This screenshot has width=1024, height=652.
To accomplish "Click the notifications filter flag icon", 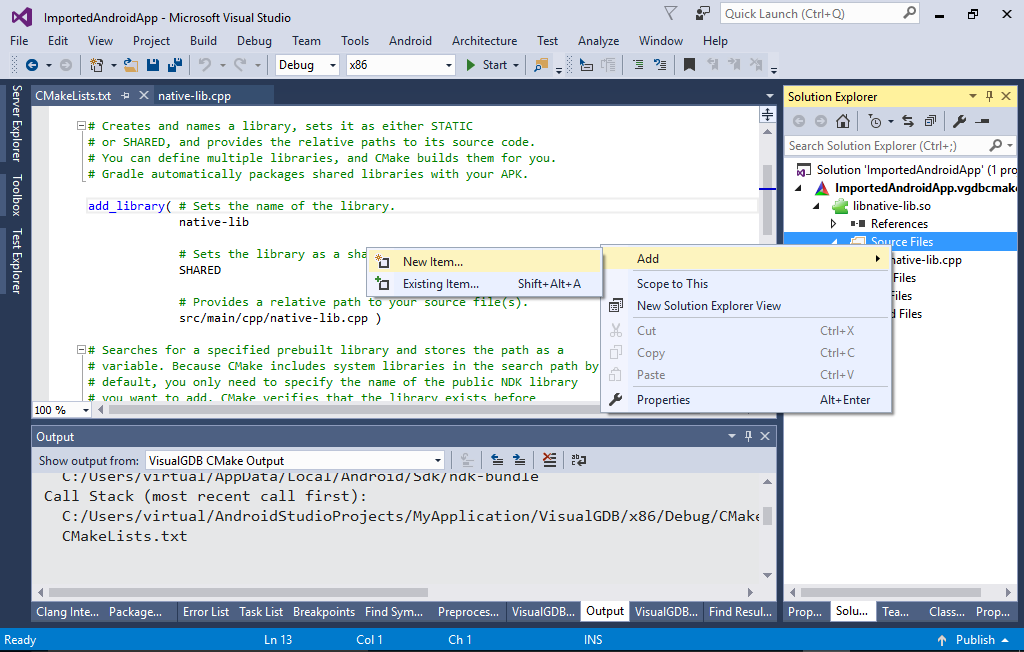I will pyautogui.click(x=671, y=14).
